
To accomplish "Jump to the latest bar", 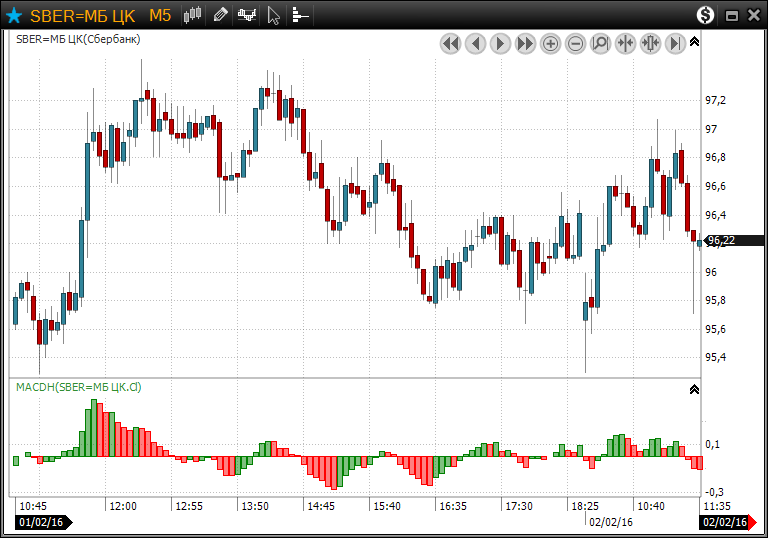I will (x=675, y=43).
